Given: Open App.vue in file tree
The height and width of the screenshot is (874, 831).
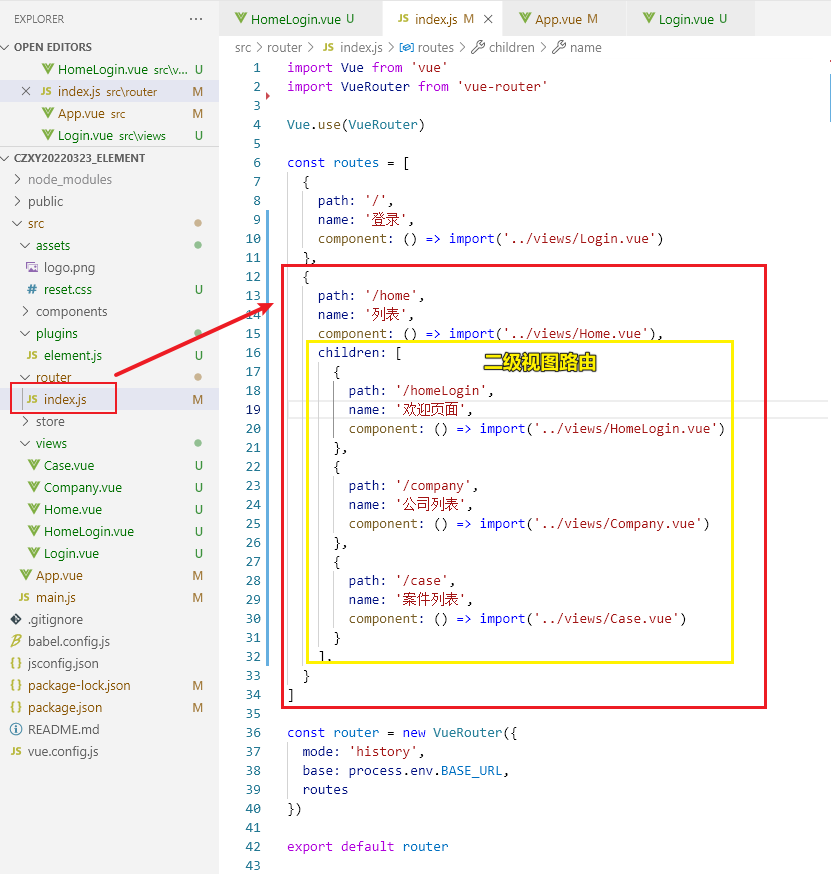Looking at the screenshot, I should coord(59,575).
